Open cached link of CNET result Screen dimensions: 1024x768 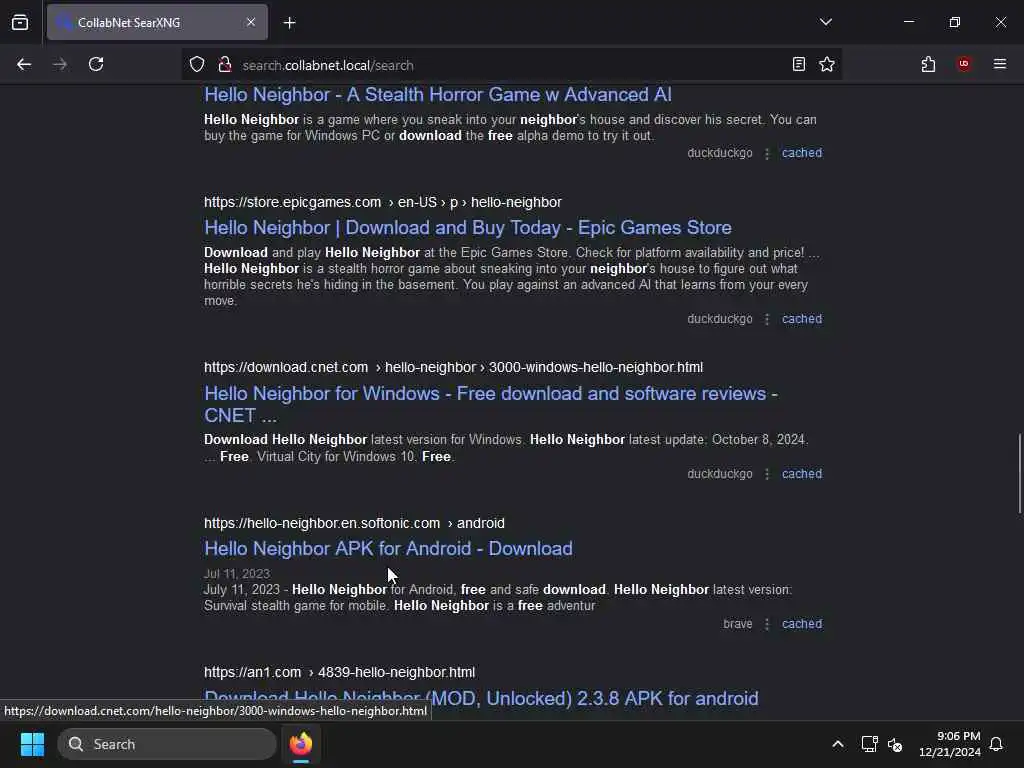pos(802,473)
